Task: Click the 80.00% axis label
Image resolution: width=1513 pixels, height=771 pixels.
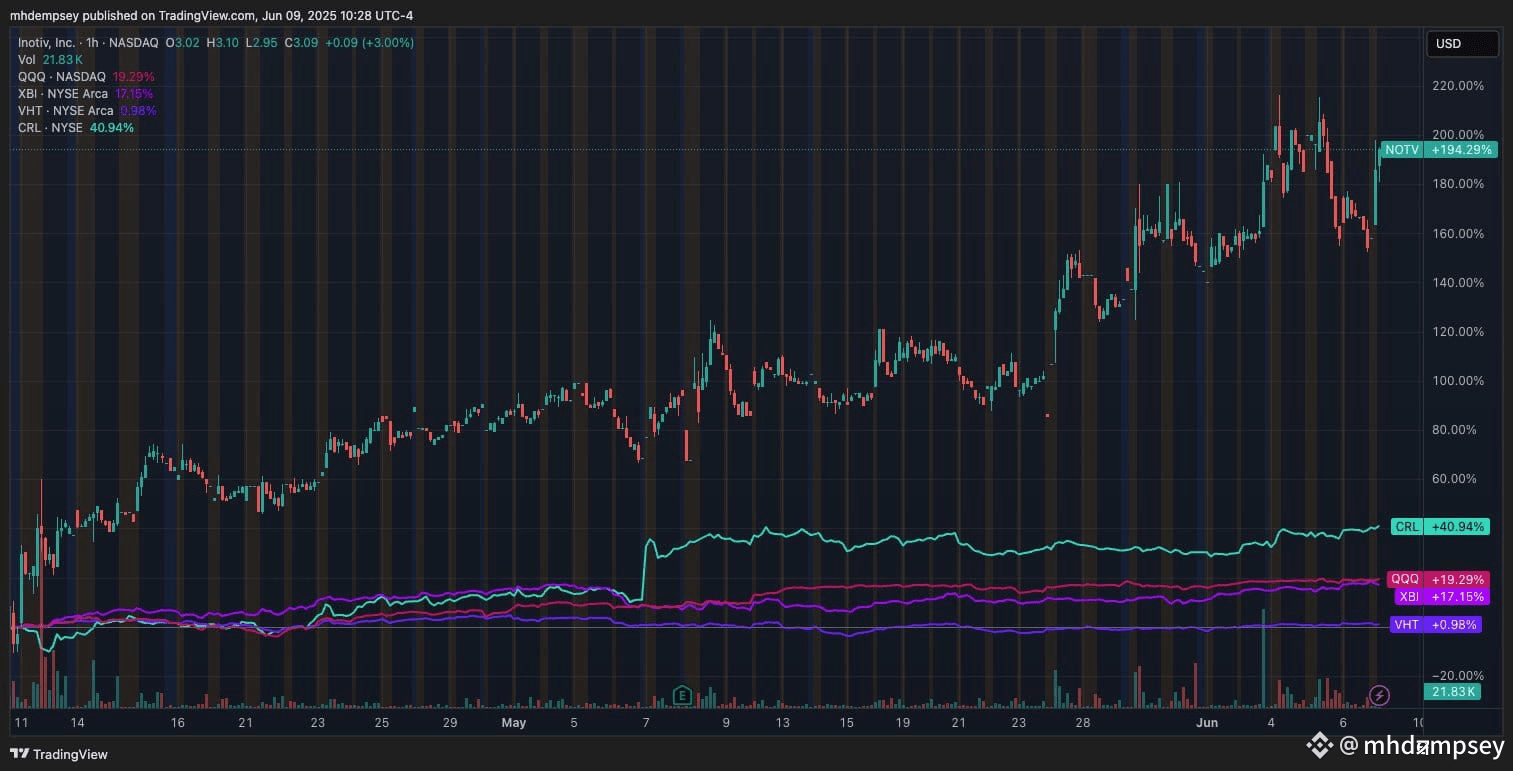Action: pyautogui.click(x=1455, y=430)
